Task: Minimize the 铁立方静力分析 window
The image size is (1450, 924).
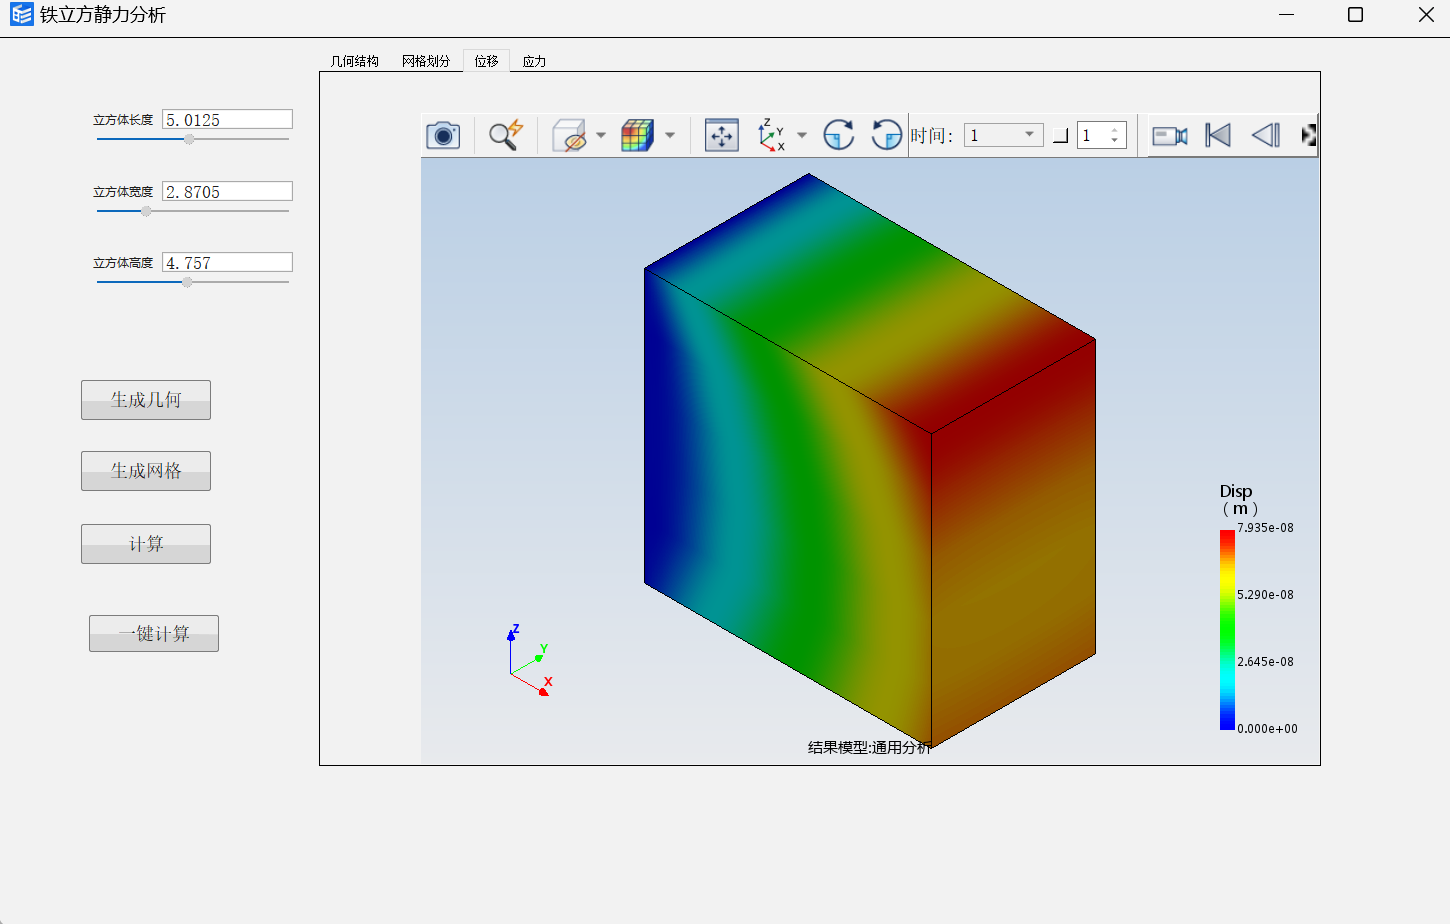Action: [1286, 14]
